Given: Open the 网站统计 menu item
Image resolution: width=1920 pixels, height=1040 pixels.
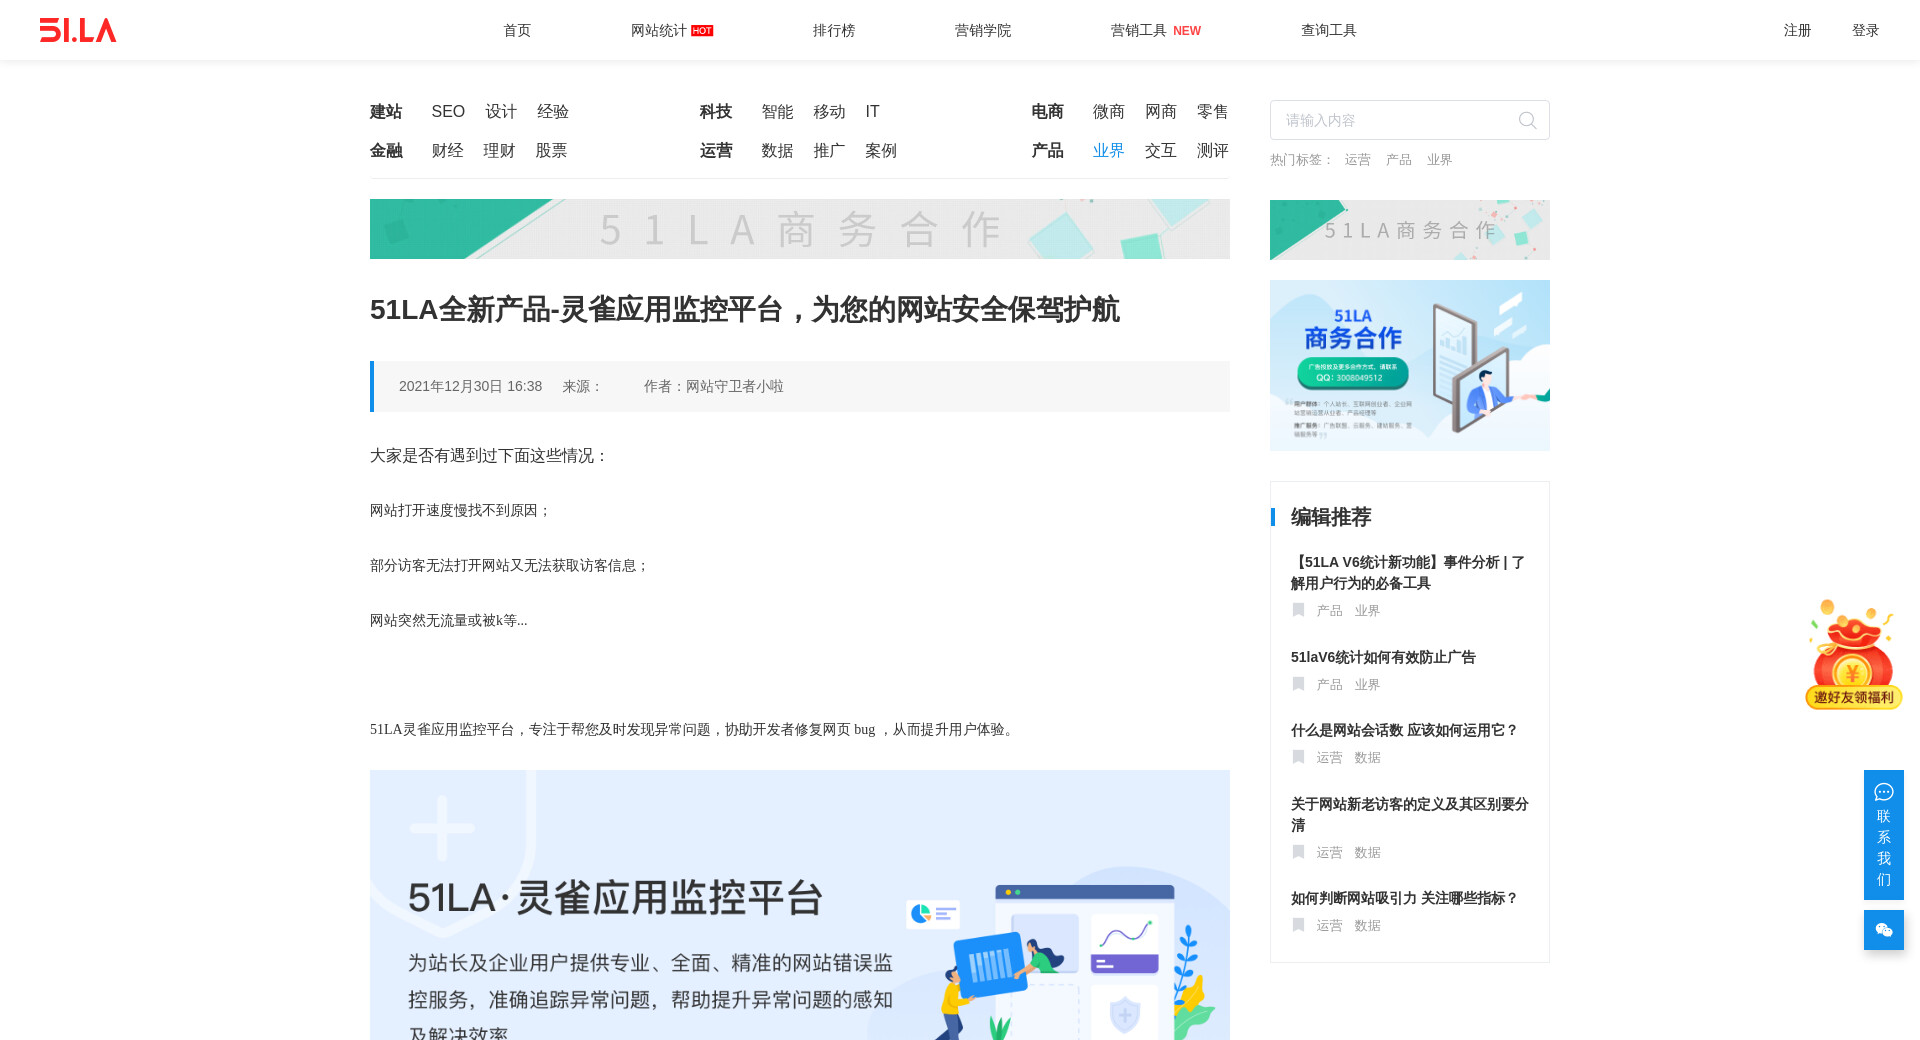Looking at the screenshot, I should point(659,31).
